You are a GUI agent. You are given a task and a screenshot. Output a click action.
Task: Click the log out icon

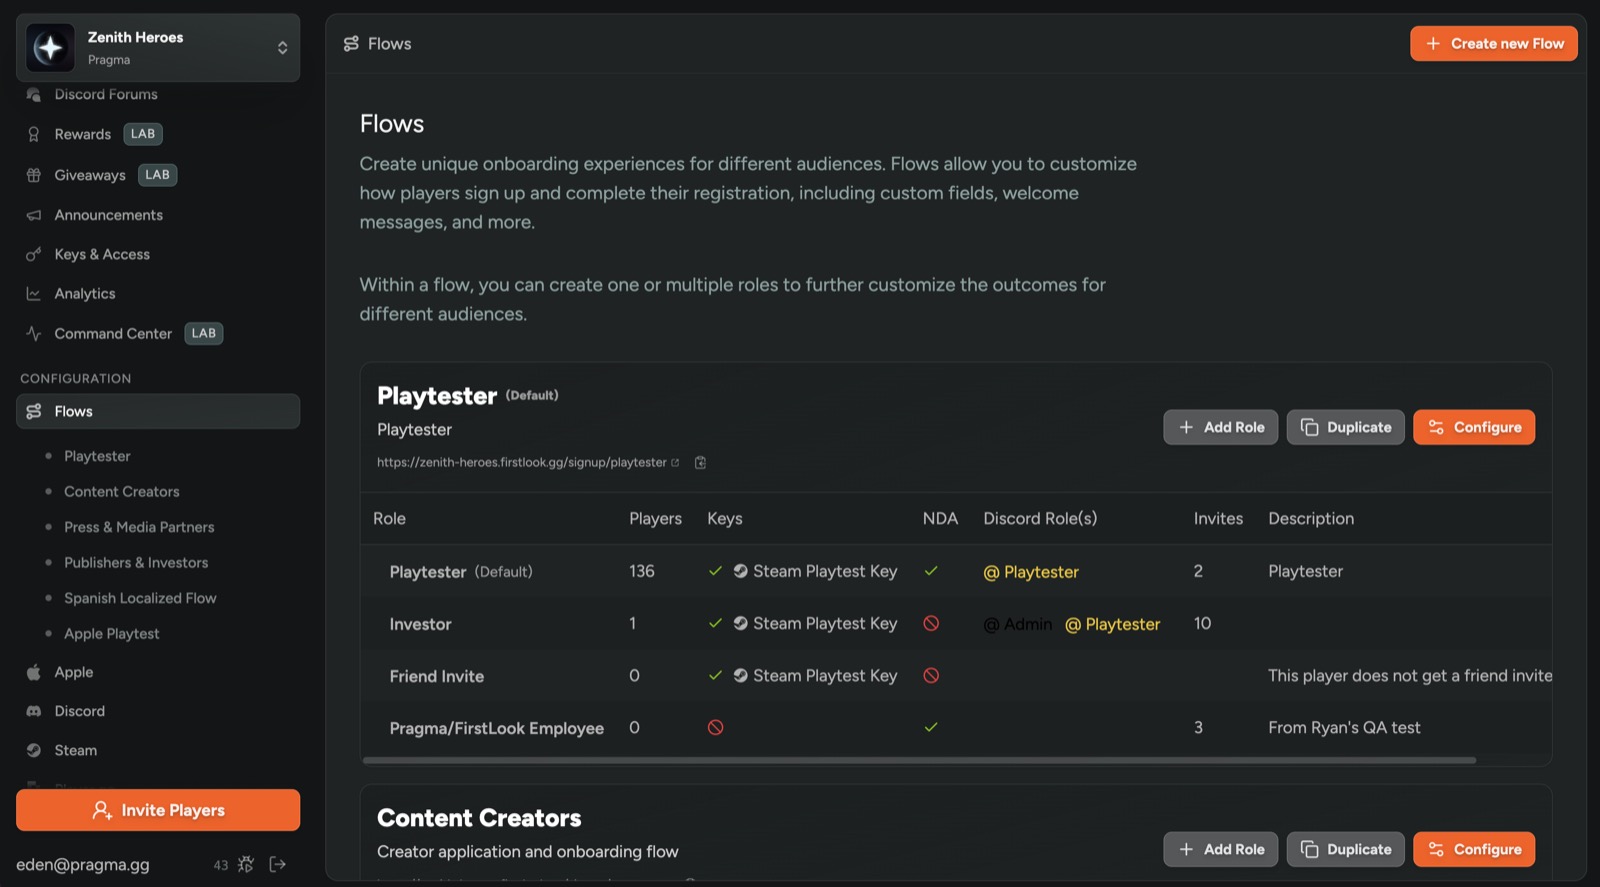pyautogui.click(x=278, y=864)
